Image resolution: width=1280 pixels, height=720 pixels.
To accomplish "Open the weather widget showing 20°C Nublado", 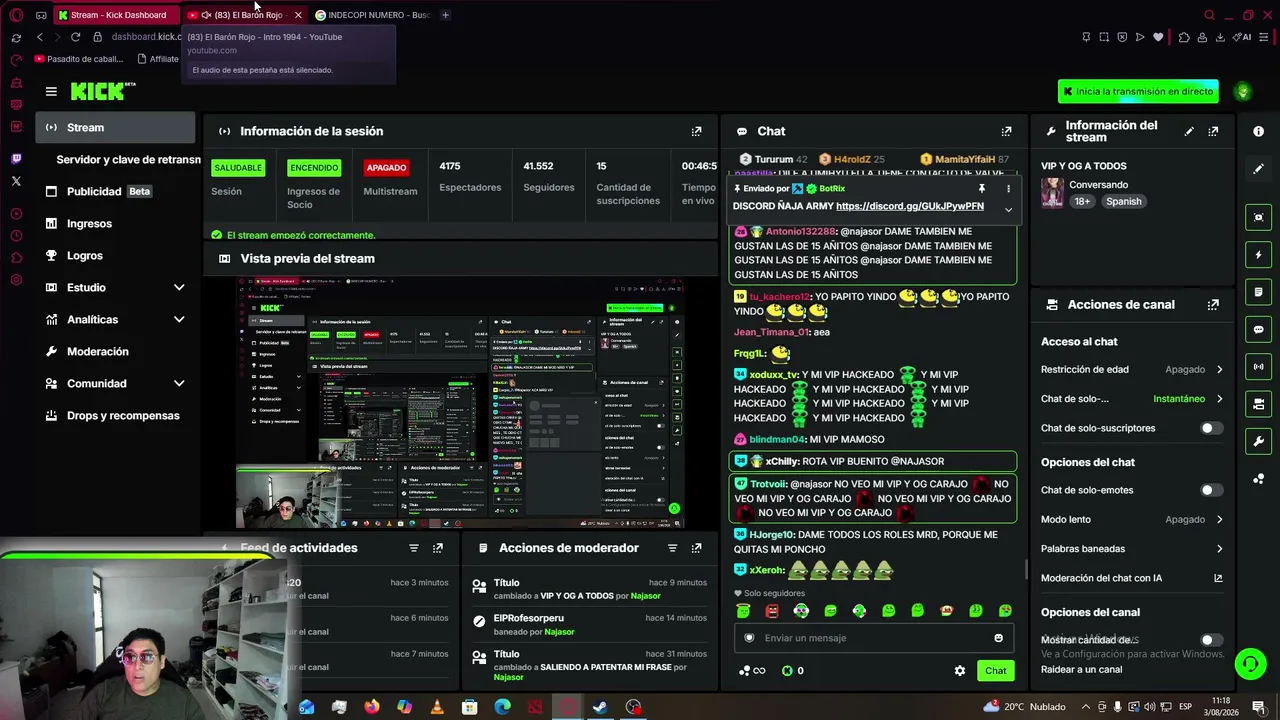I will 1024,707.
